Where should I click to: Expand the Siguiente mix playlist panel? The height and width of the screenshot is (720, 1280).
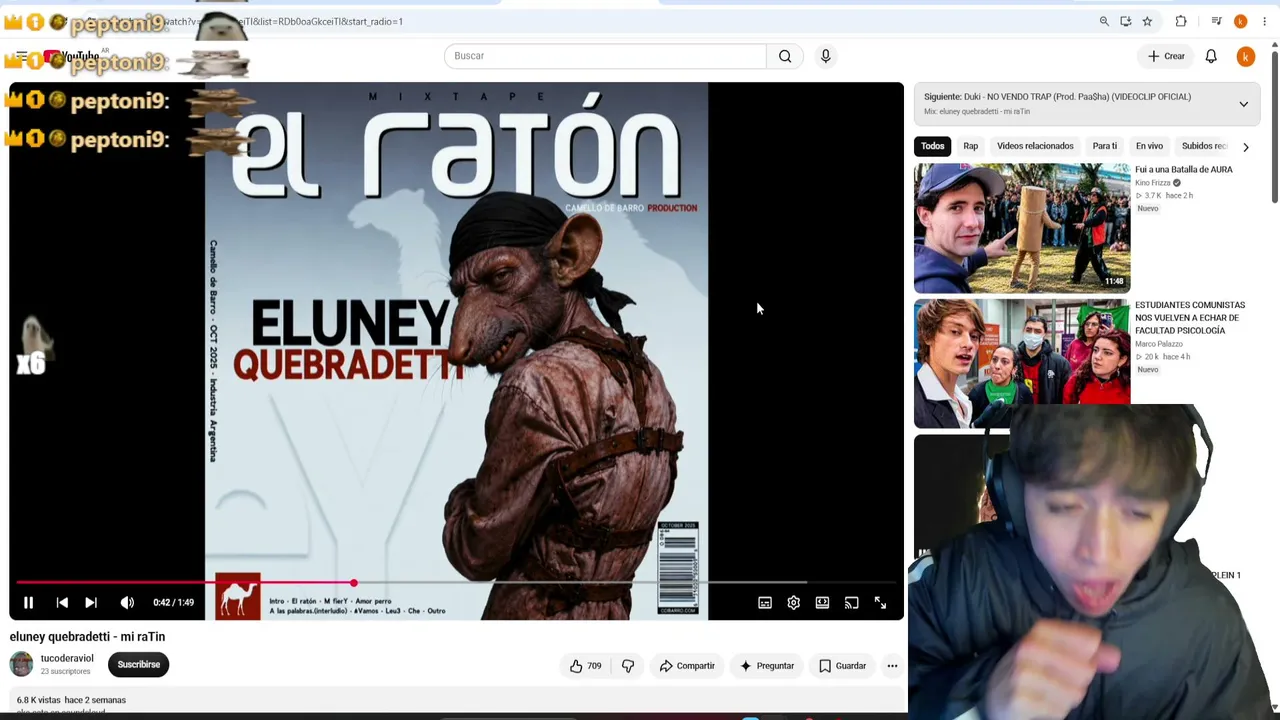click(1243, 104)
